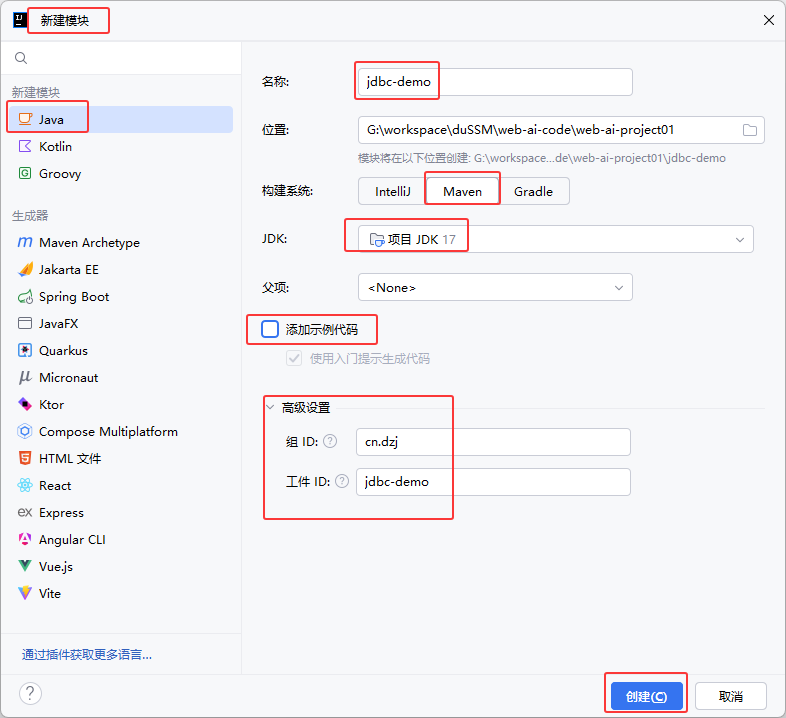Click the 组 ID input field
Image resolution: width=786 pixels, height=718 pixels.
[x=493, y=441]
